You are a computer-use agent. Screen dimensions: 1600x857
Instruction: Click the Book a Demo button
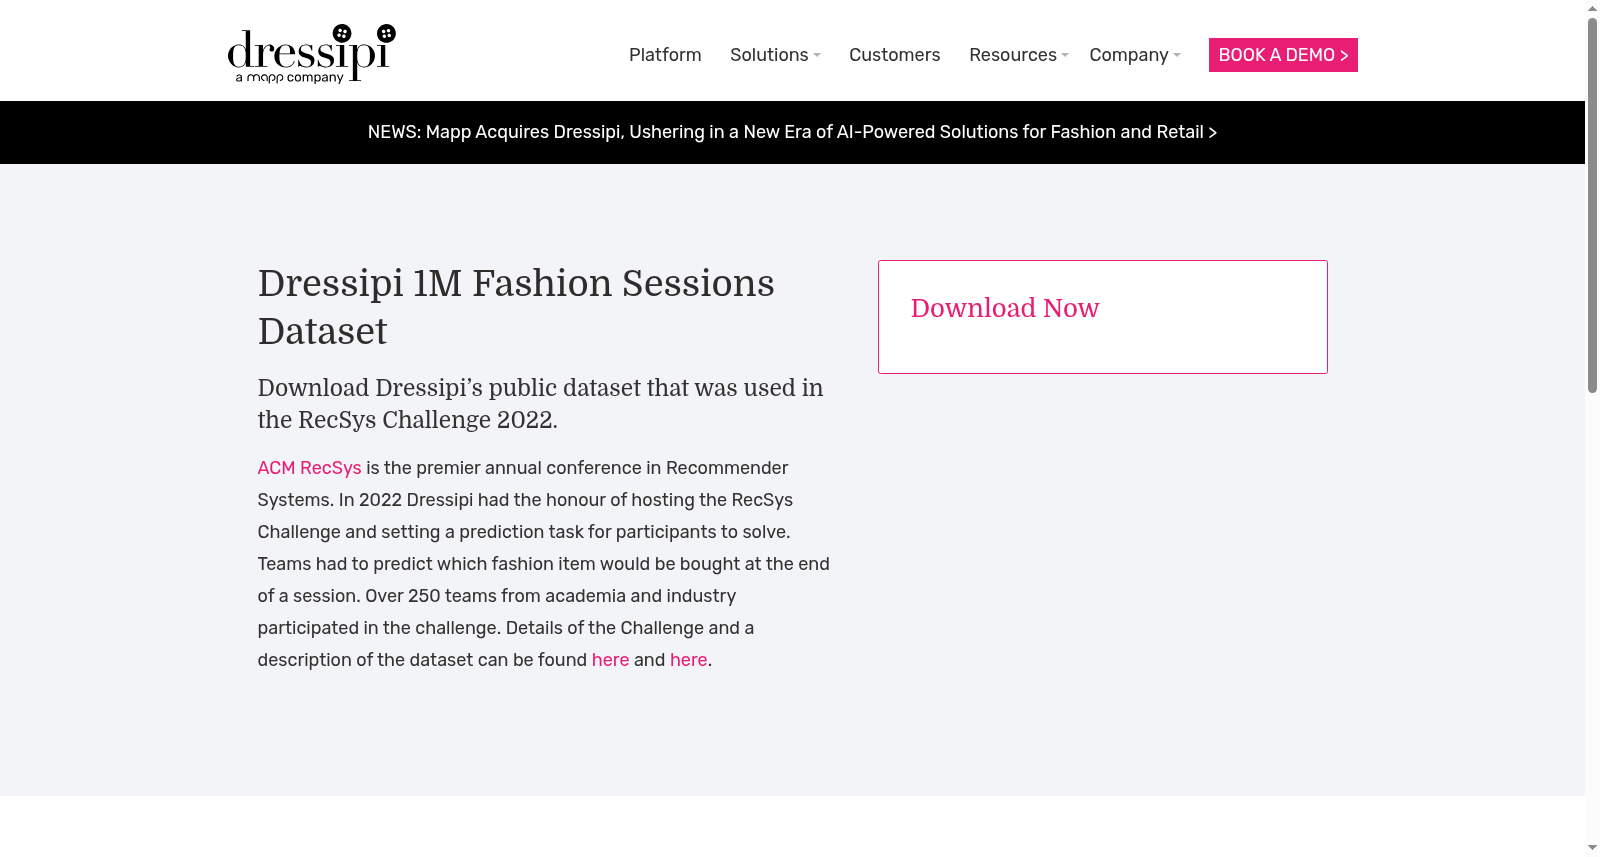1283,55
